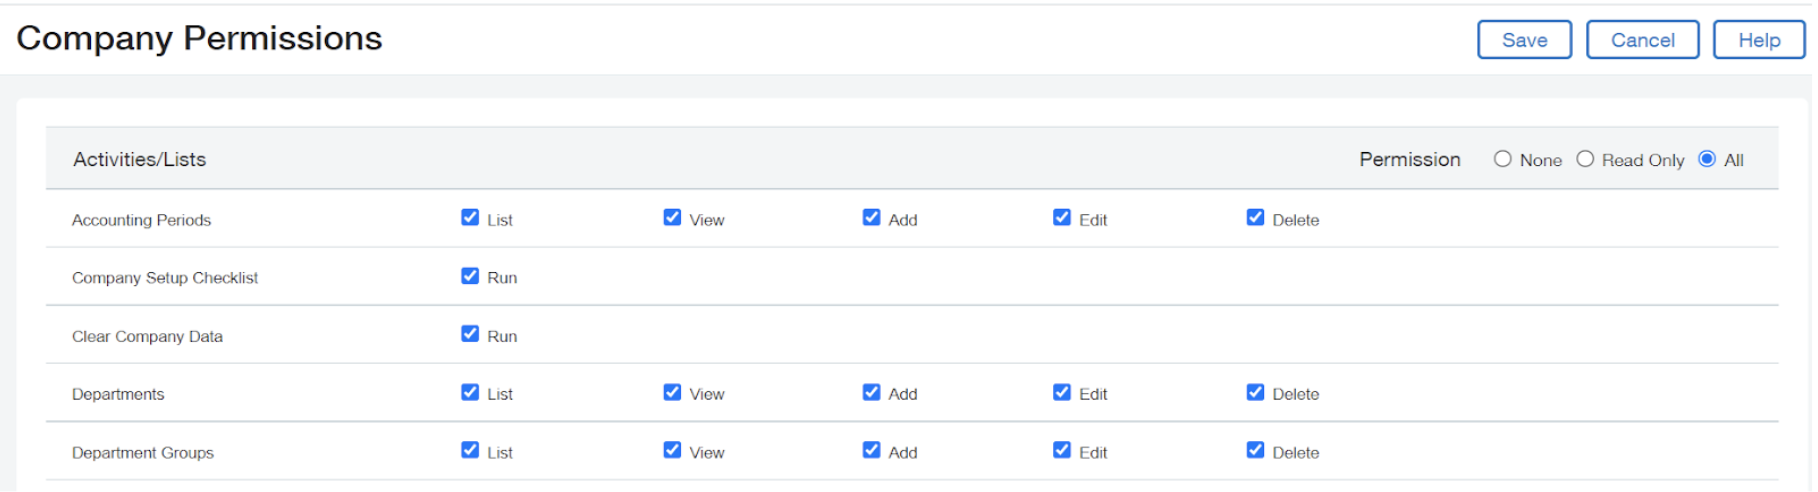Image resolution: width=1818 pixels, height=492 pixels.
Task: Uncheck Add for Department Groups
Action: pos(871,450)
